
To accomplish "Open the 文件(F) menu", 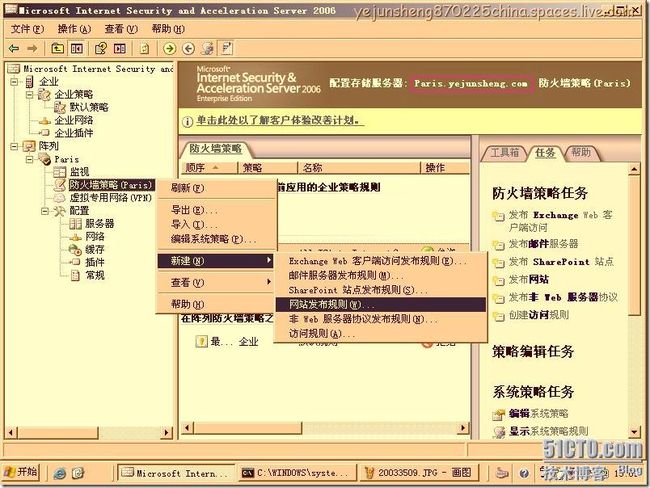I will pos(27,29).
